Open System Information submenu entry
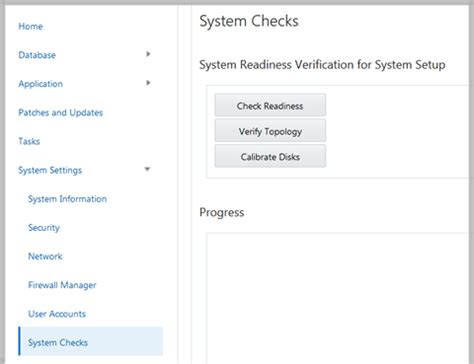This screenshot has height=364, width=474. click(x=67, y=199)
